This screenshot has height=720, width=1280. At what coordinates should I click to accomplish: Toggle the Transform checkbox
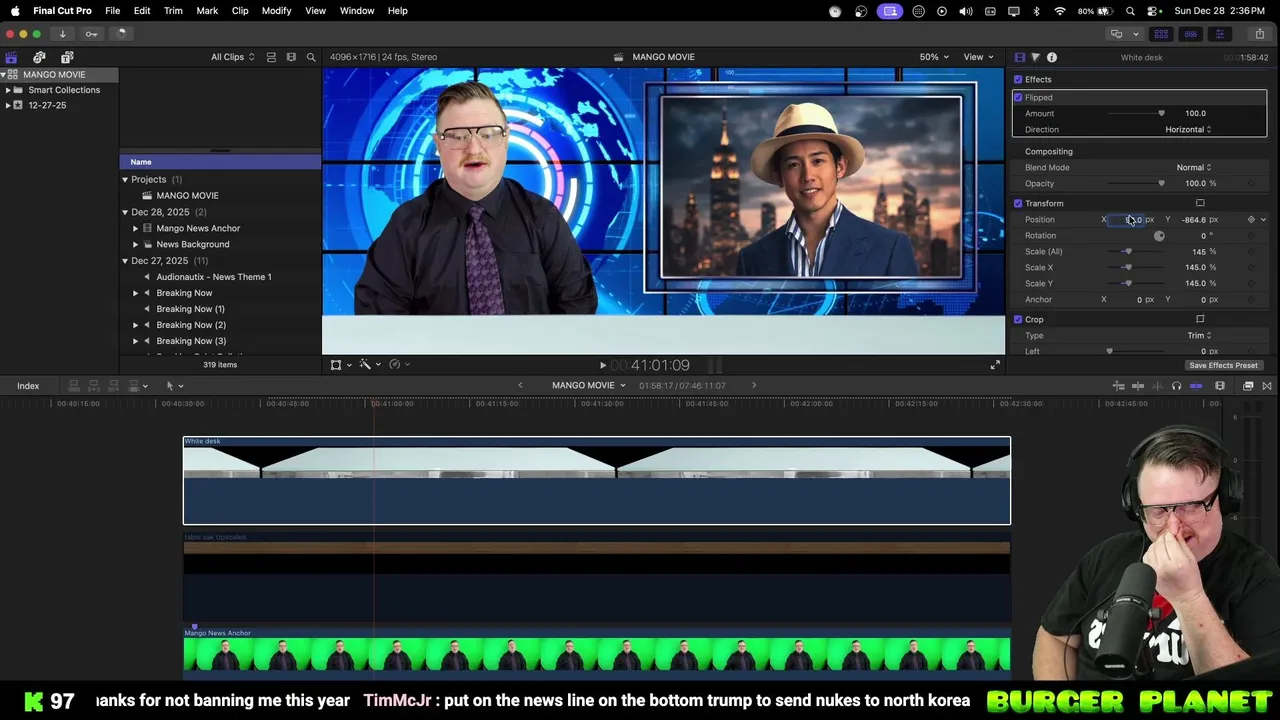click(1018, 203)
